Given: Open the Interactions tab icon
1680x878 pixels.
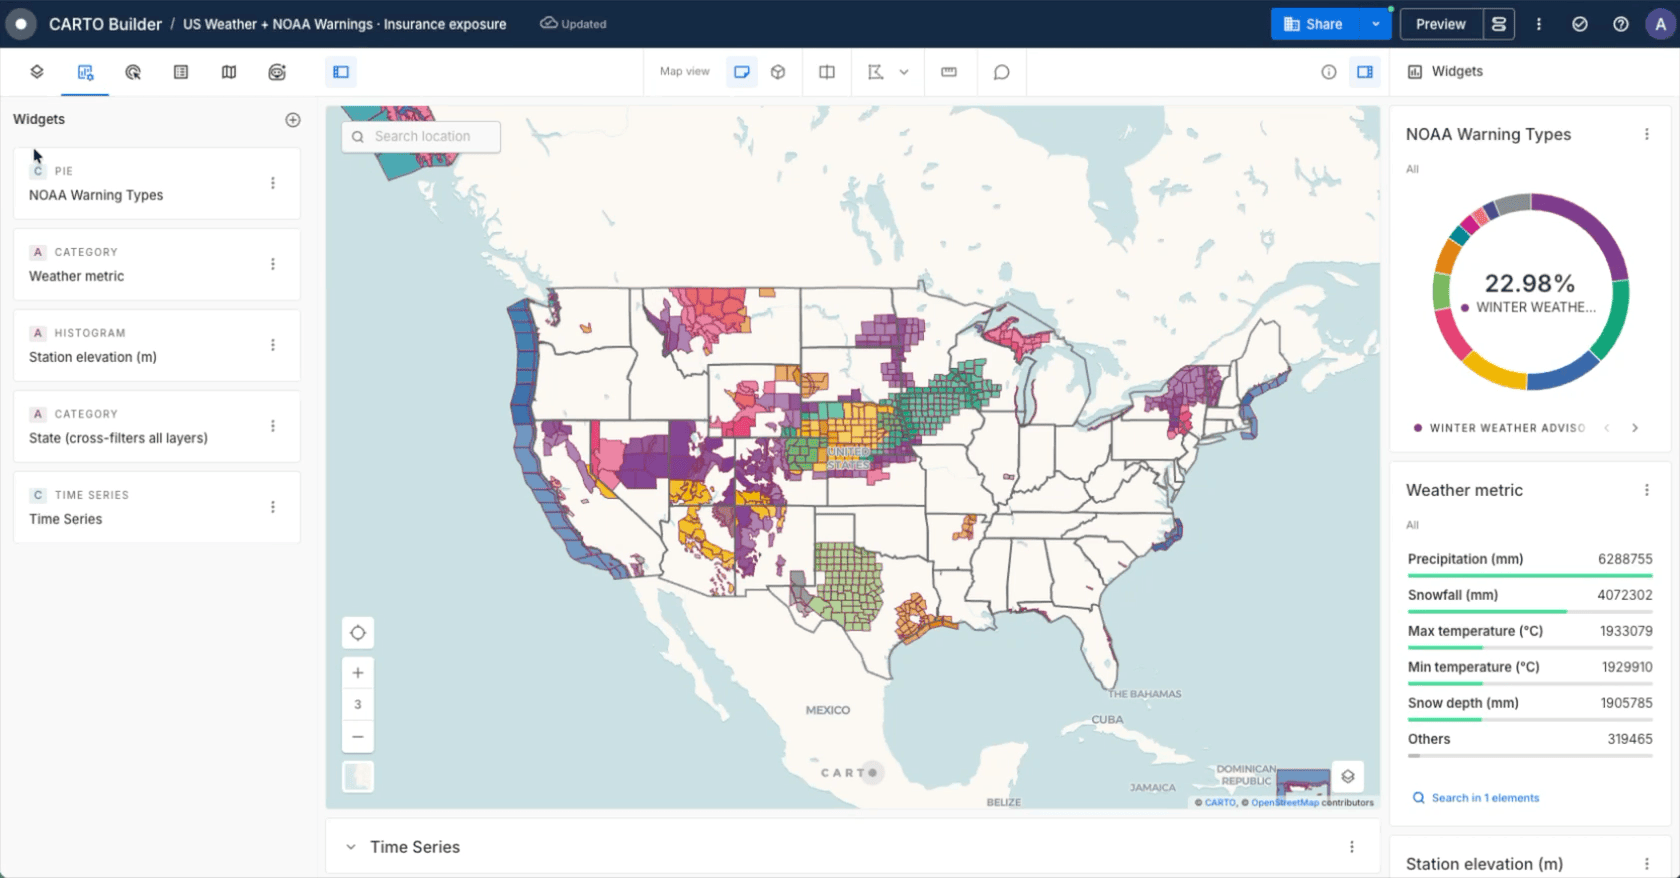Looking at the screenshot, I should click(133, 72).
